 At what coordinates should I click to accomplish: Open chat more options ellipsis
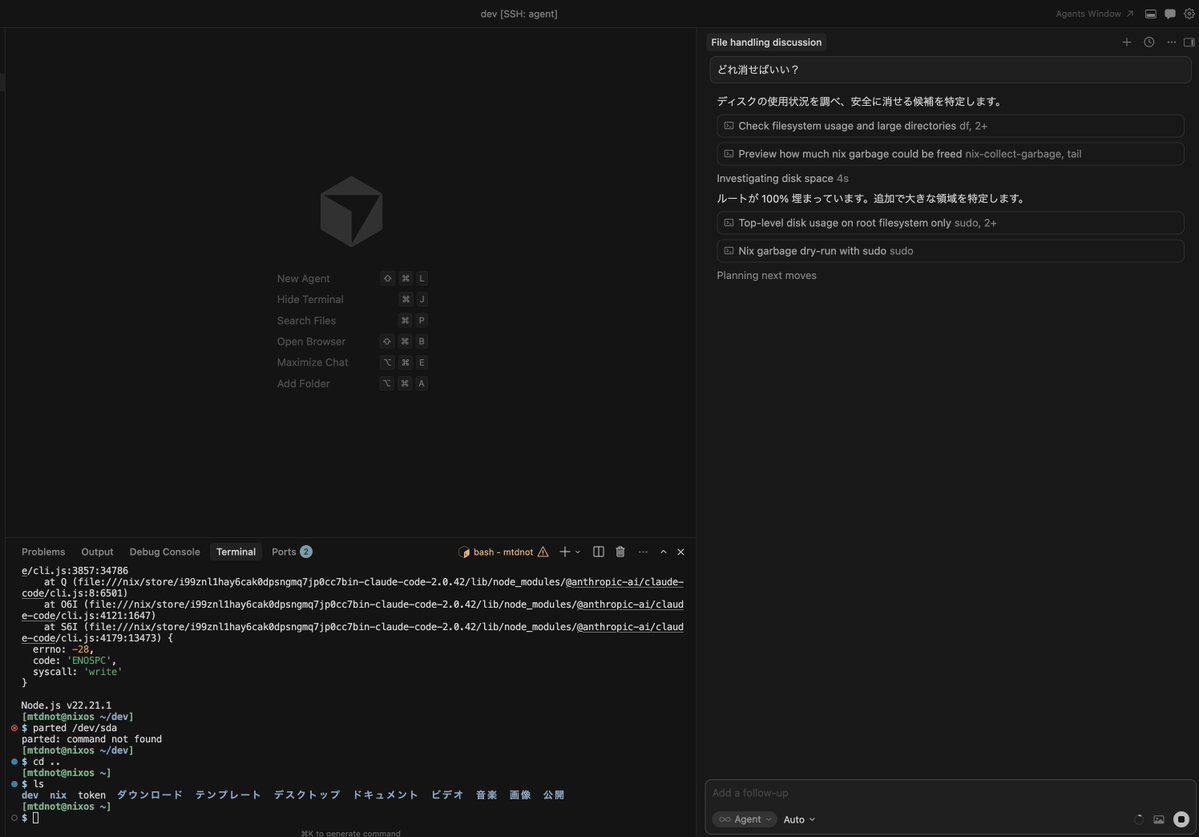[x=1171, y=42]
